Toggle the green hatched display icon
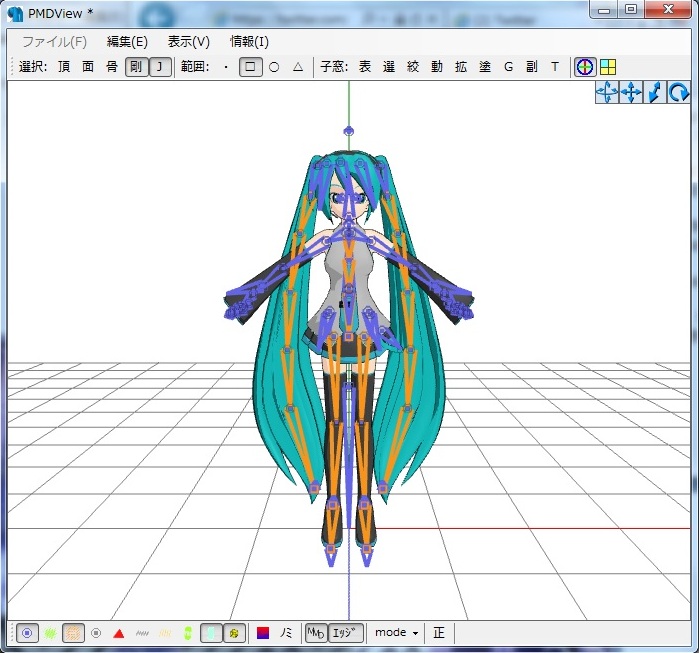 pyautogui.click(x=50, y=633)
